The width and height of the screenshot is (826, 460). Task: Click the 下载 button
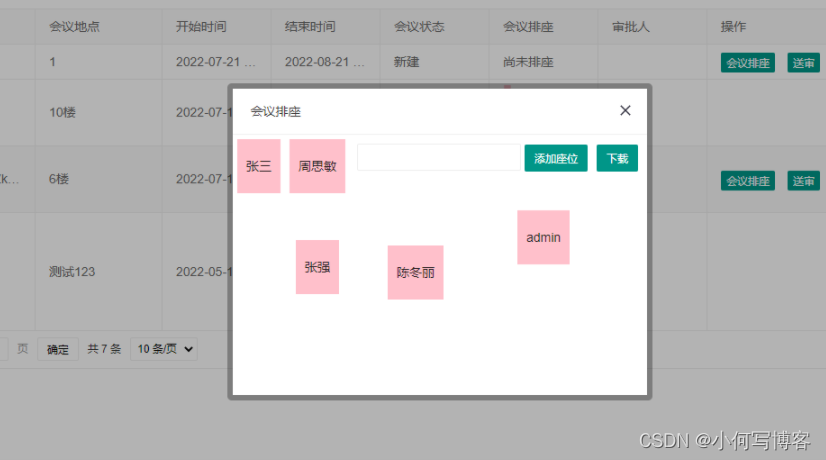point(617,158)
